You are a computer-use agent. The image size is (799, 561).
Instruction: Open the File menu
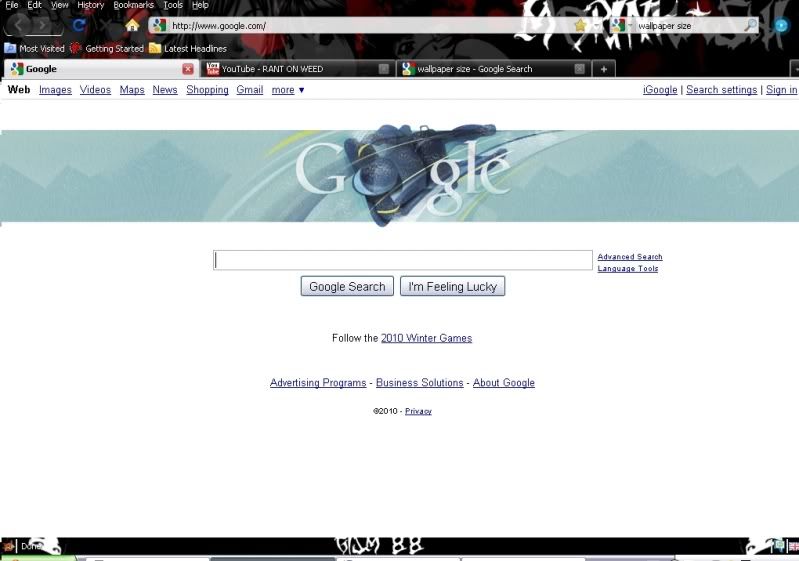12,5
